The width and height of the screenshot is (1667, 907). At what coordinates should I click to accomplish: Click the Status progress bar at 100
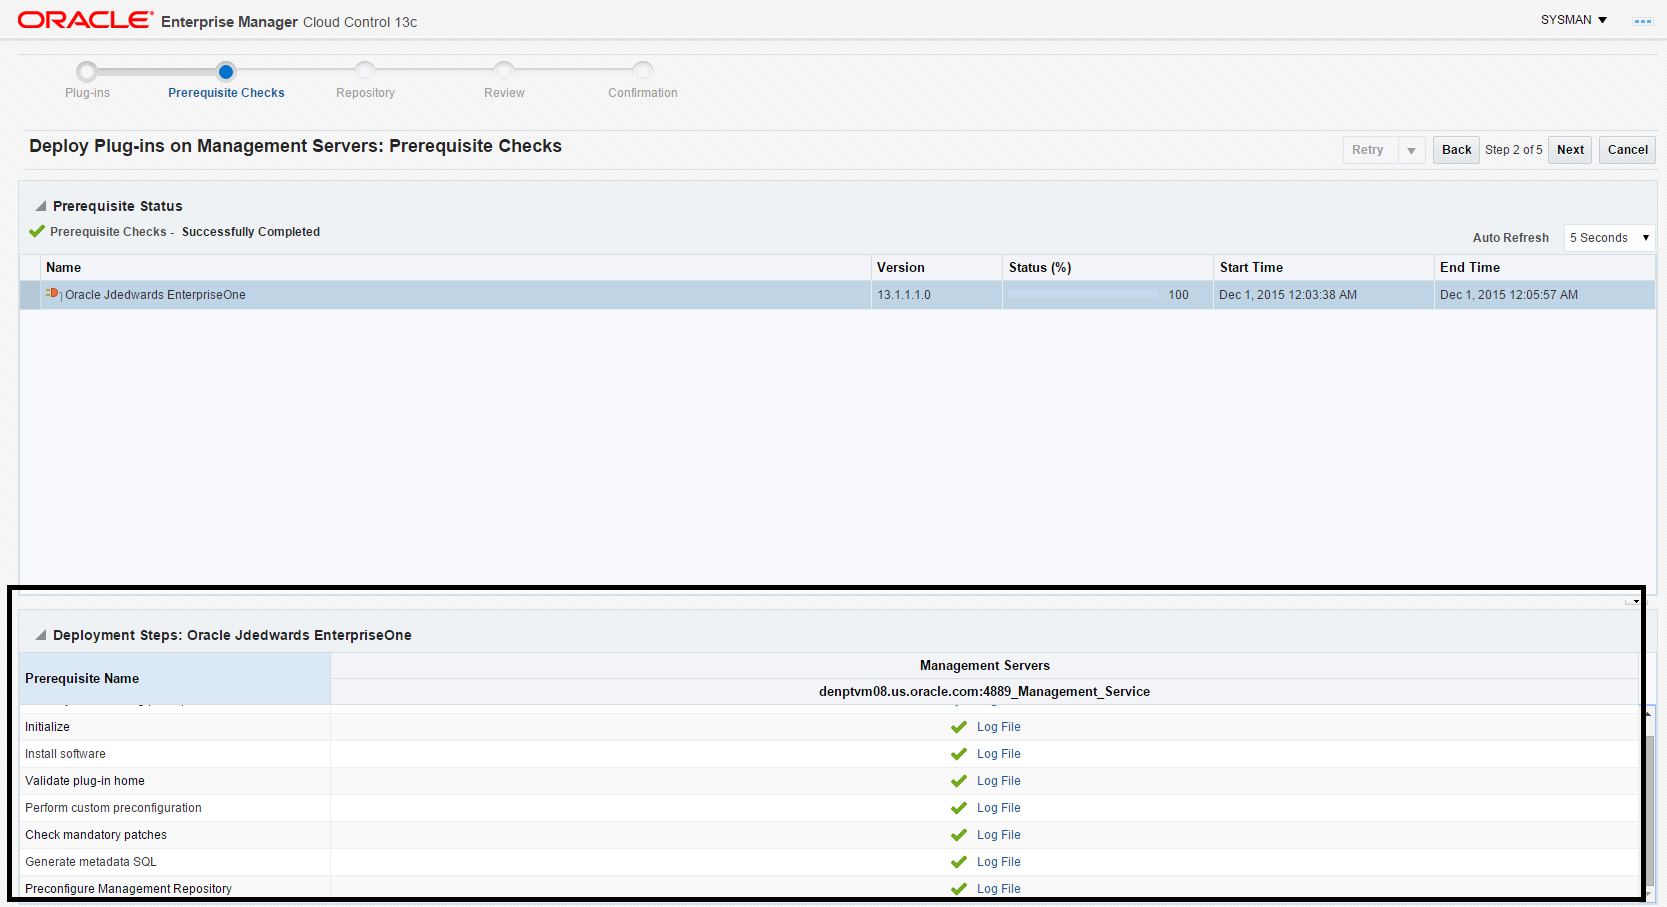pos(1083,295)
